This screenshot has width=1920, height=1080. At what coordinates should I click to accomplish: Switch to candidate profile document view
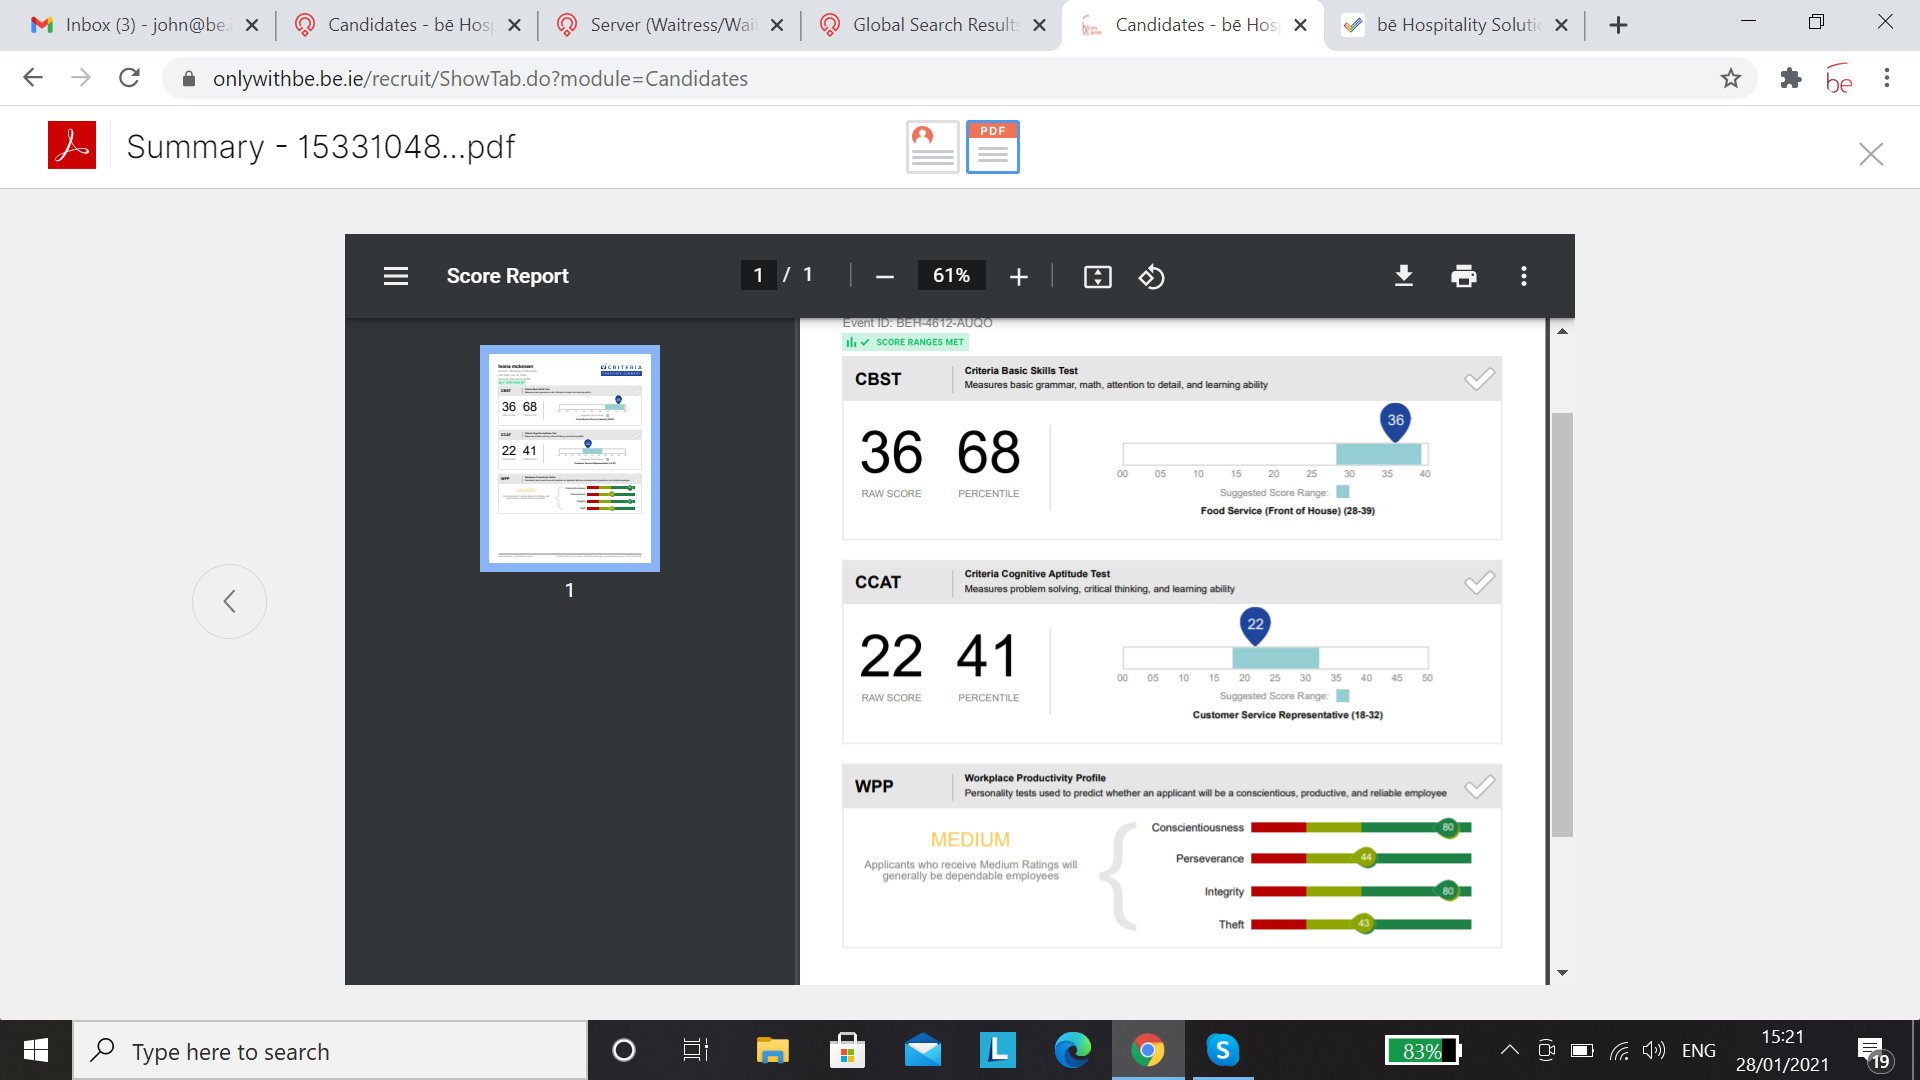pyautogui.click(x=932, y=147)
